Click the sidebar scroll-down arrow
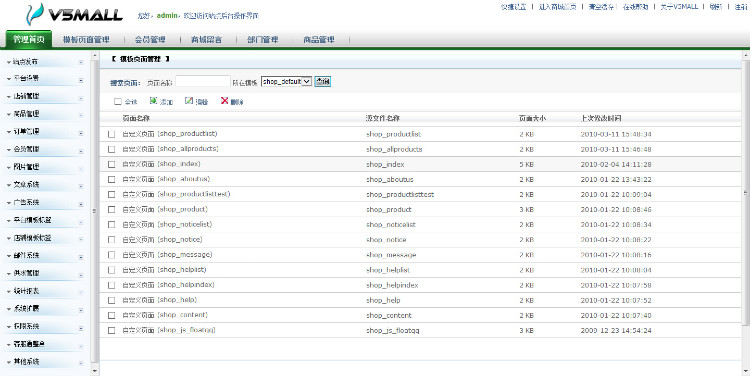This screenshot has height=376, width=750. click(x=95, y=370)
